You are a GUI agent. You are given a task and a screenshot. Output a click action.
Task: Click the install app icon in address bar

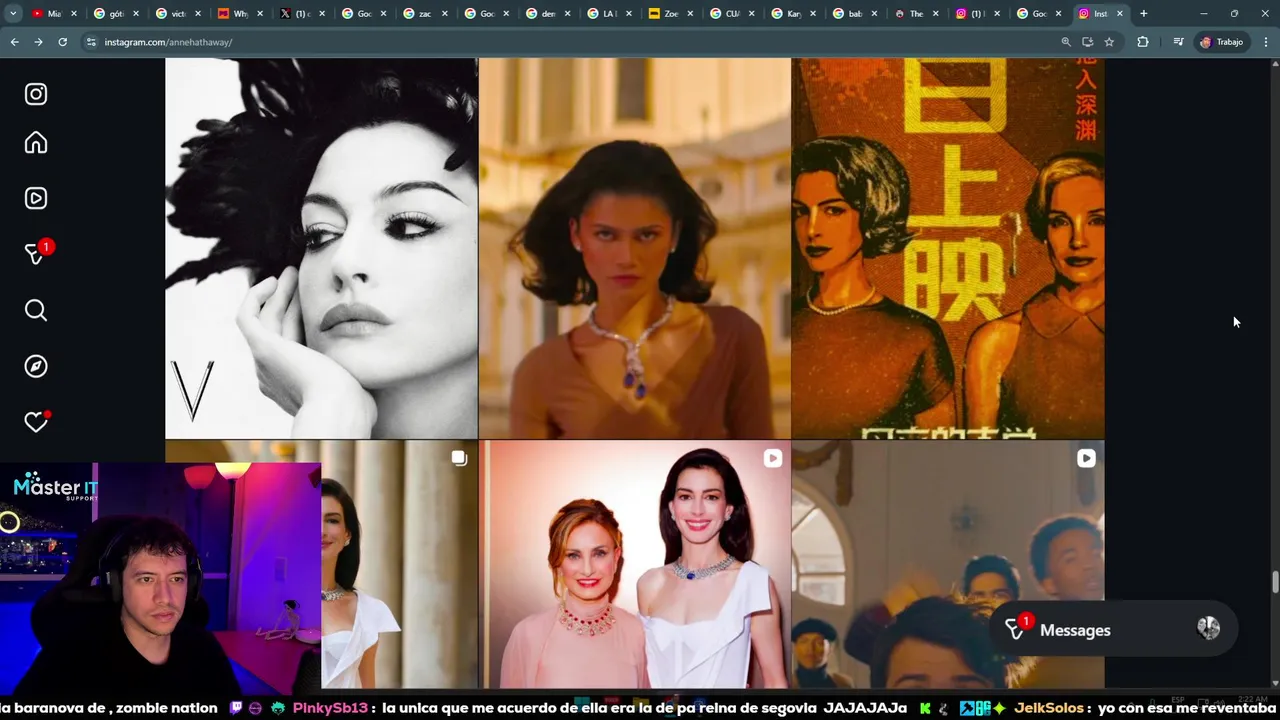tap(1087, 42)
